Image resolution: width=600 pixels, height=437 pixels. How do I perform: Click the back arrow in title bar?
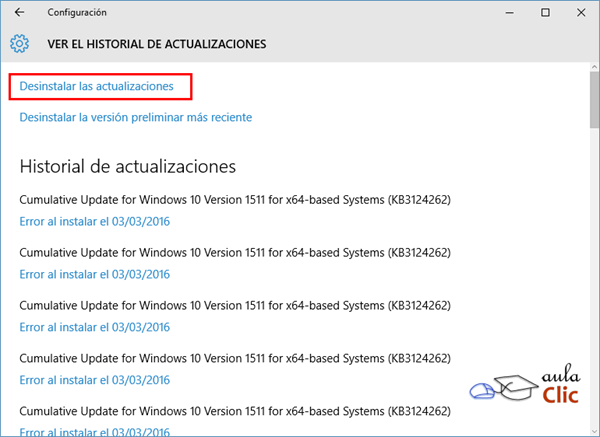coord(19,13)
